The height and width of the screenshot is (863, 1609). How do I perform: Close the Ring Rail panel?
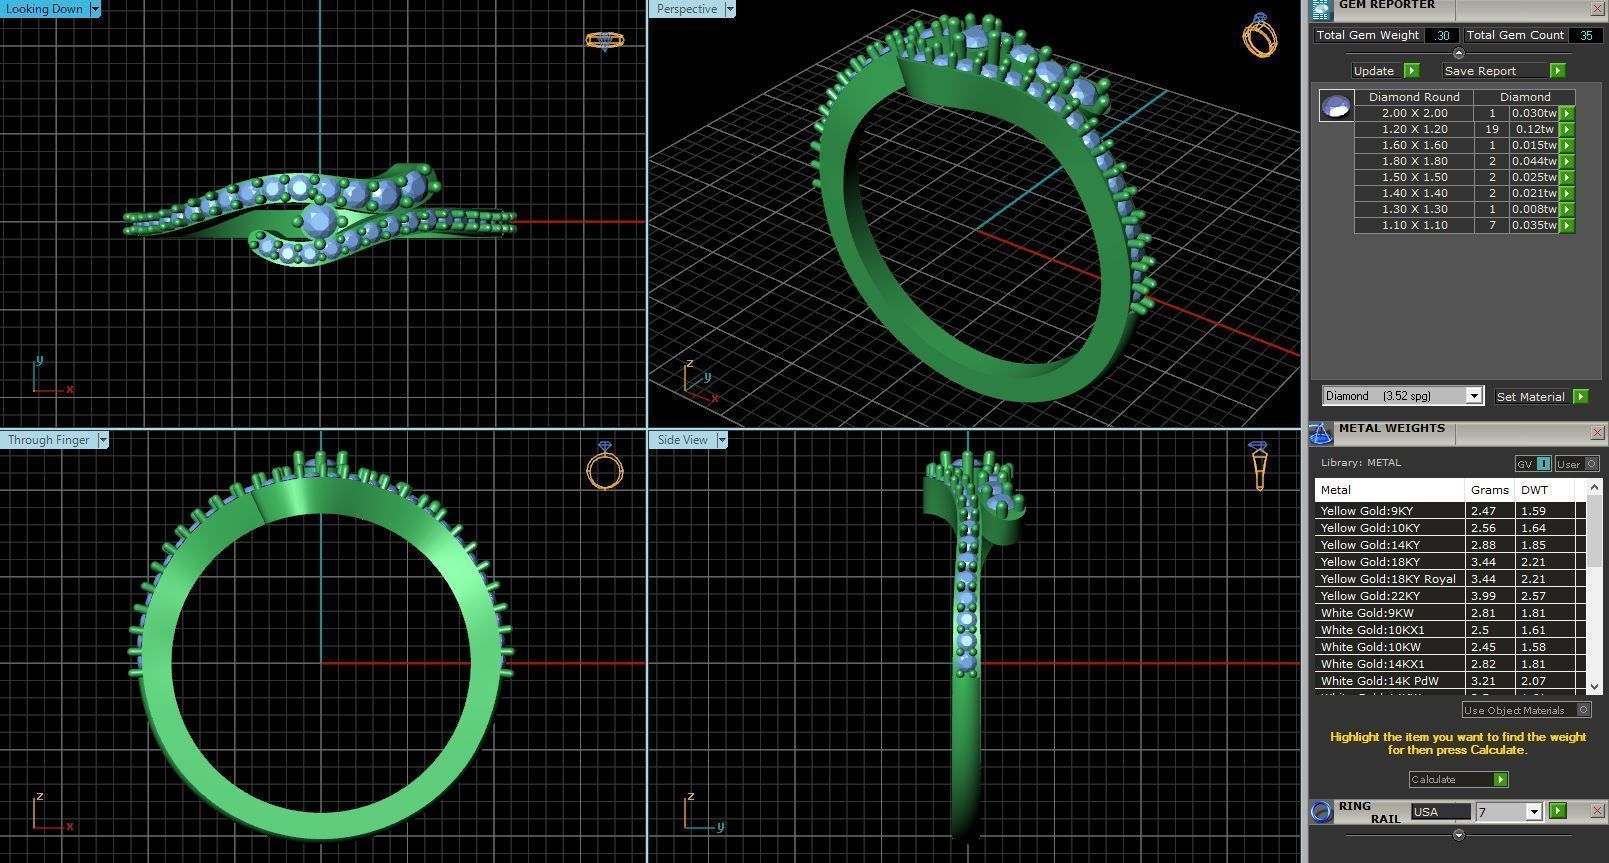point(1597,811)
